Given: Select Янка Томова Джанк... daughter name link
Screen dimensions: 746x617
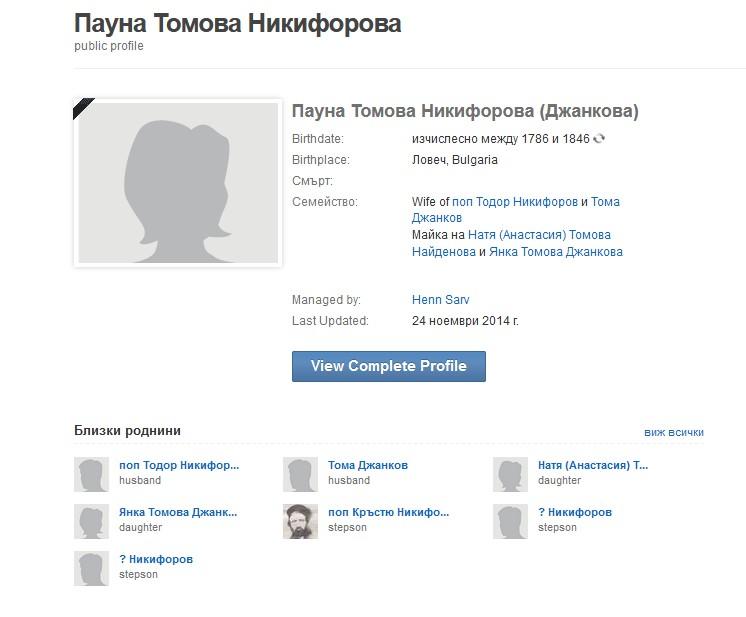Looking at the screenshot, I should [178, 512].
